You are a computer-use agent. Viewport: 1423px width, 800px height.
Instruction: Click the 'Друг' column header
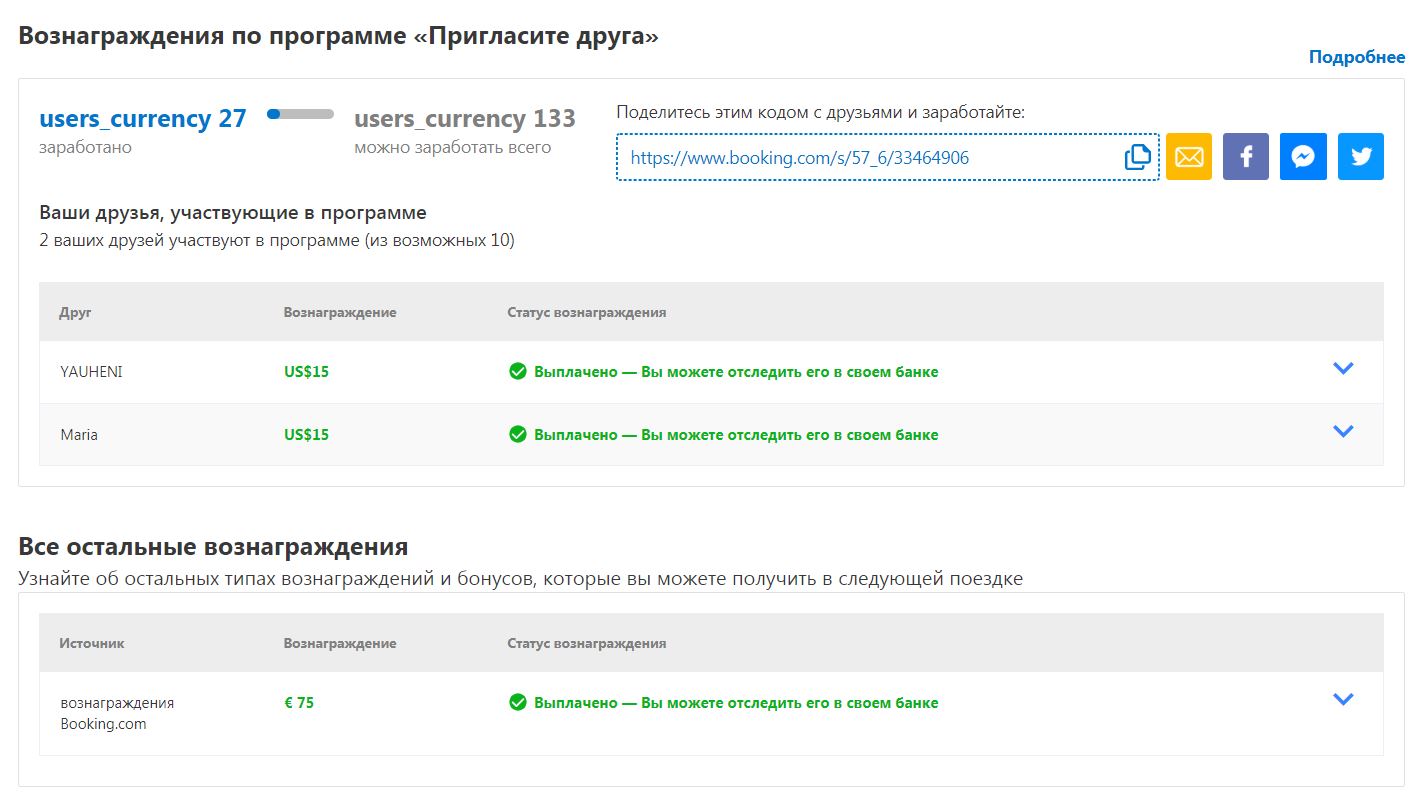(75, 312)
